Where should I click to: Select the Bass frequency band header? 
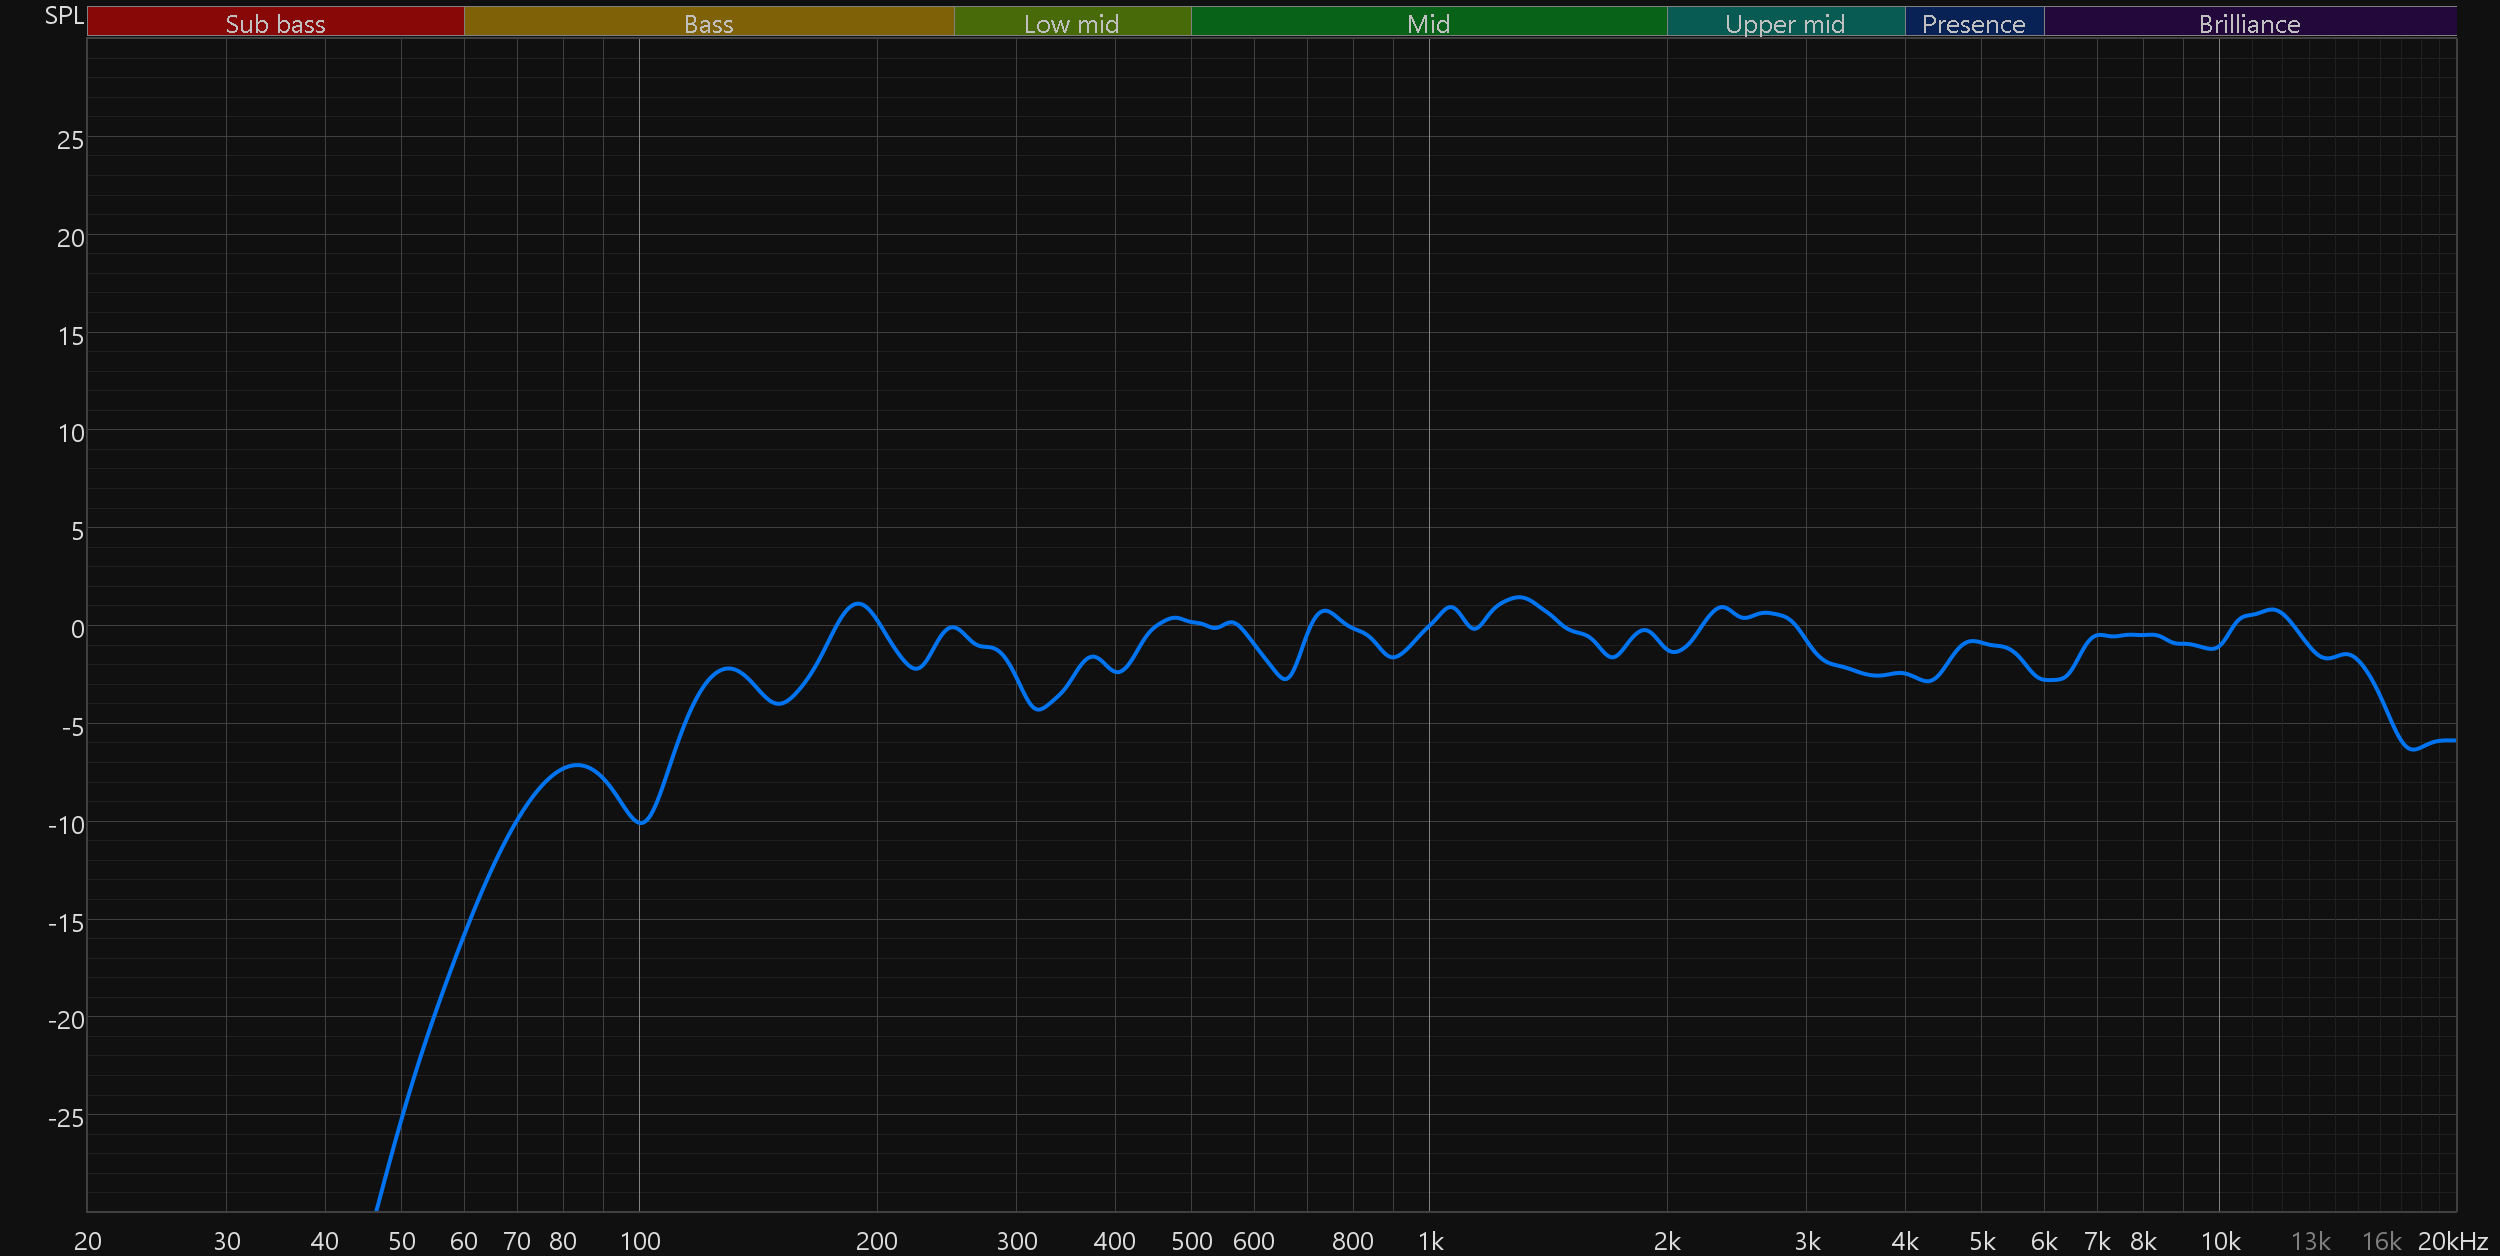pyautogui.click(x=708, y=23)
